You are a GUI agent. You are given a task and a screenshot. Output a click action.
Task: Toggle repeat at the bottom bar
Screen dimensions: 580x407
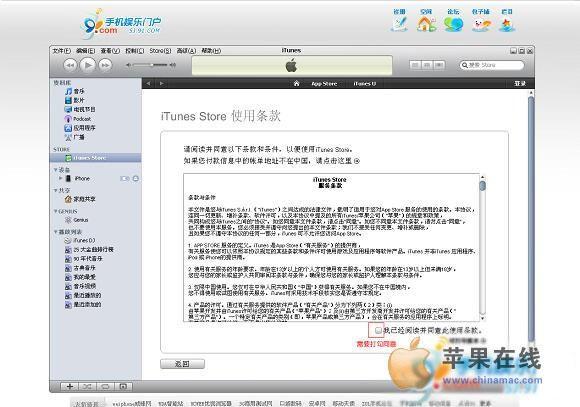click(x=105, y=387)
